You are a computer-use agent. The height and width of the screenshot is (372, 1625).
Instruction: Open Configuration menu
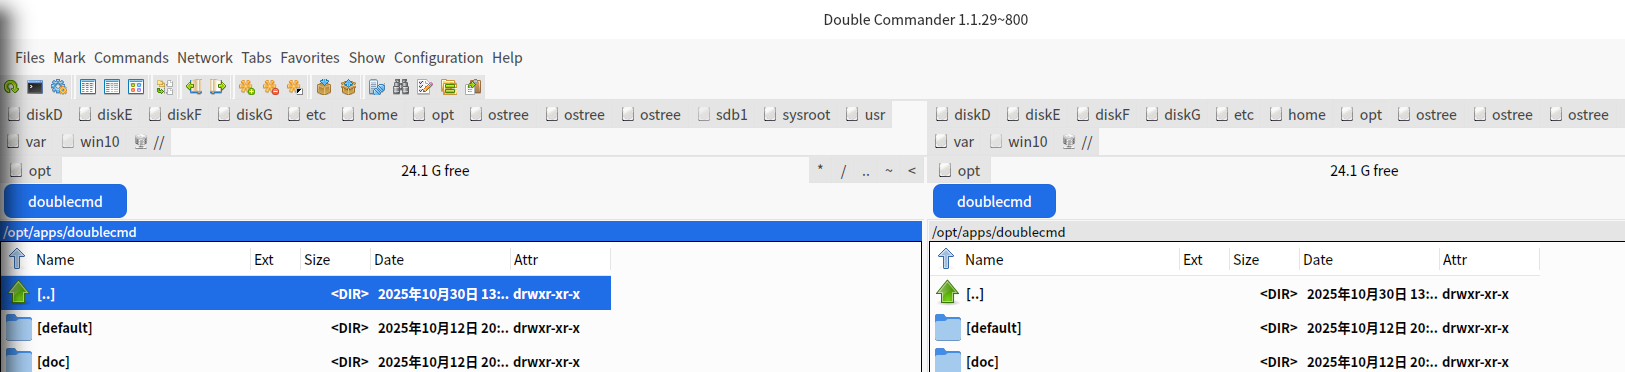pos(438,58)
